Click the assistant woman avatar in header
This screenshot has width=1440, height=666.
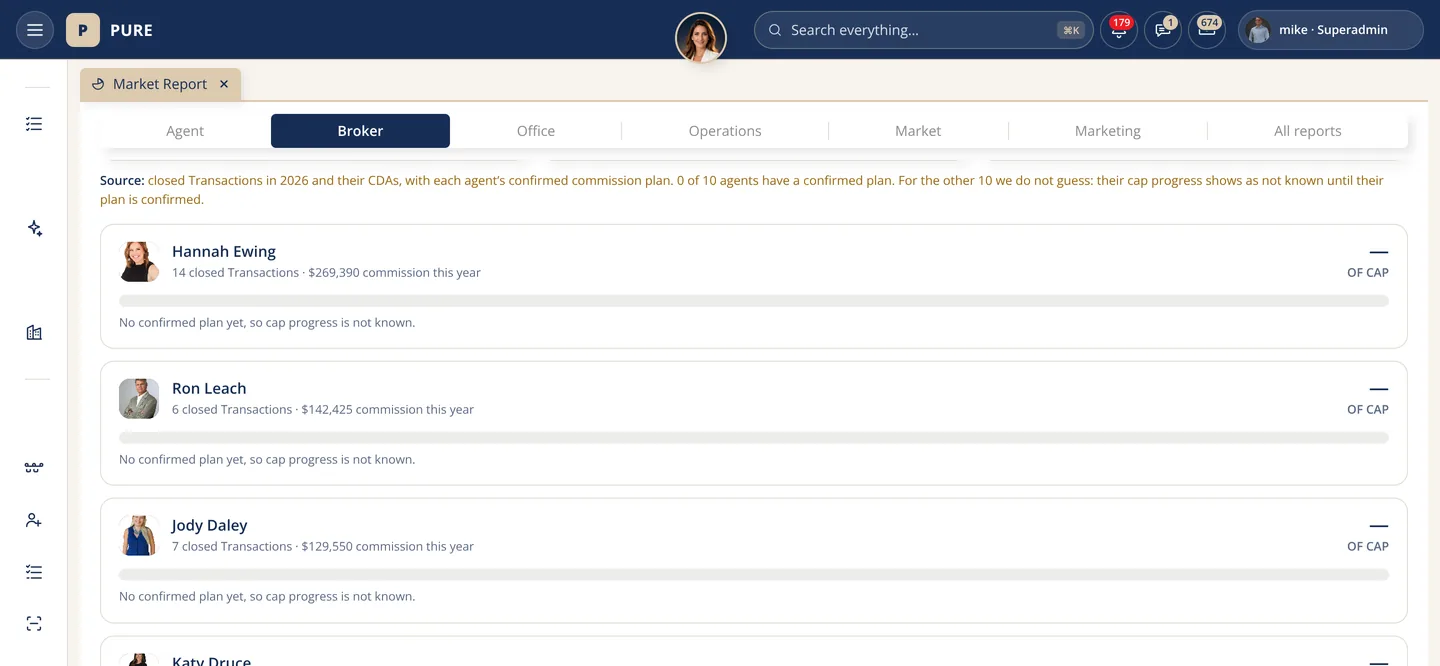(701, 38)
